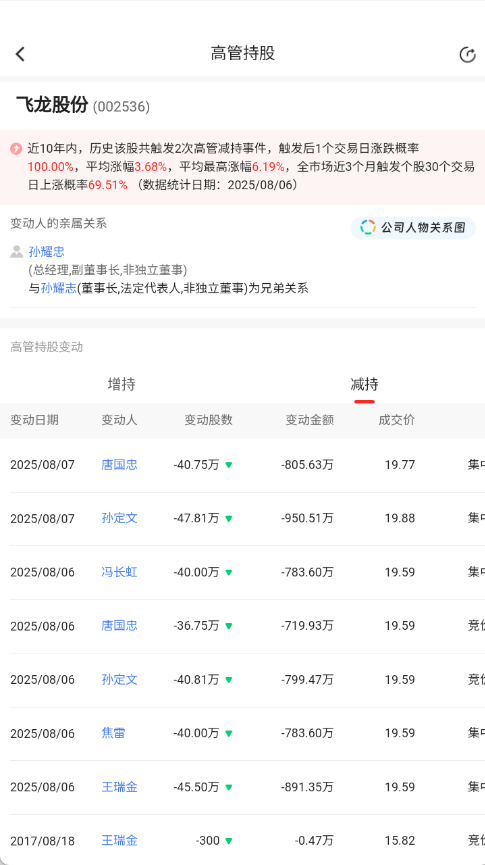The height and width of the screenshot is (865, 485).
Task: Open 孙耀志 link in the relation text
Action: point(59,288)
